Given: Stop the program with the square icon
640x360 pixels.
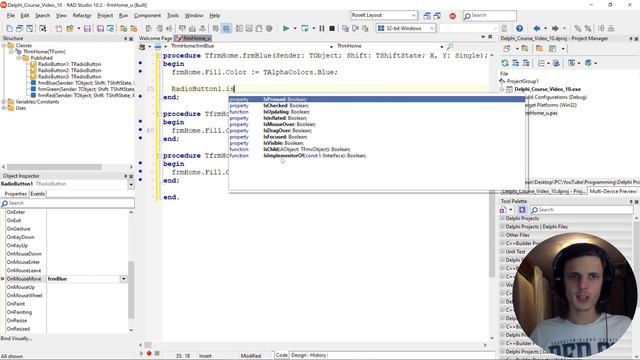Looking at the screenshot, I should 332,29.
